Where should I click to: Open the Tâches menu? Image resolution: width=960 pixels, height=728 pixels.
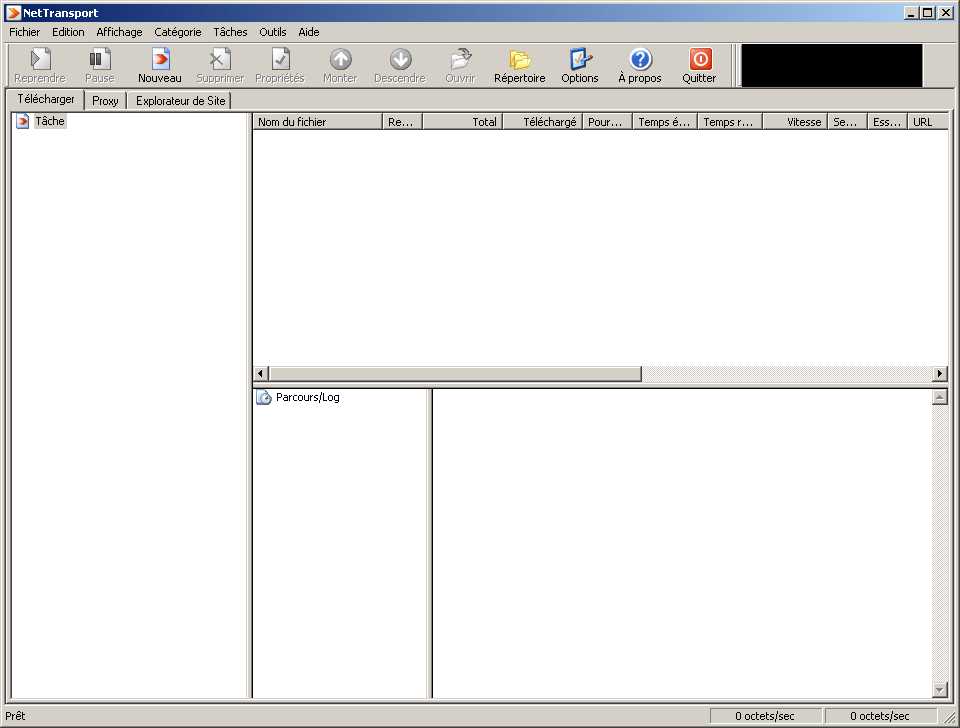click(230, 32)
